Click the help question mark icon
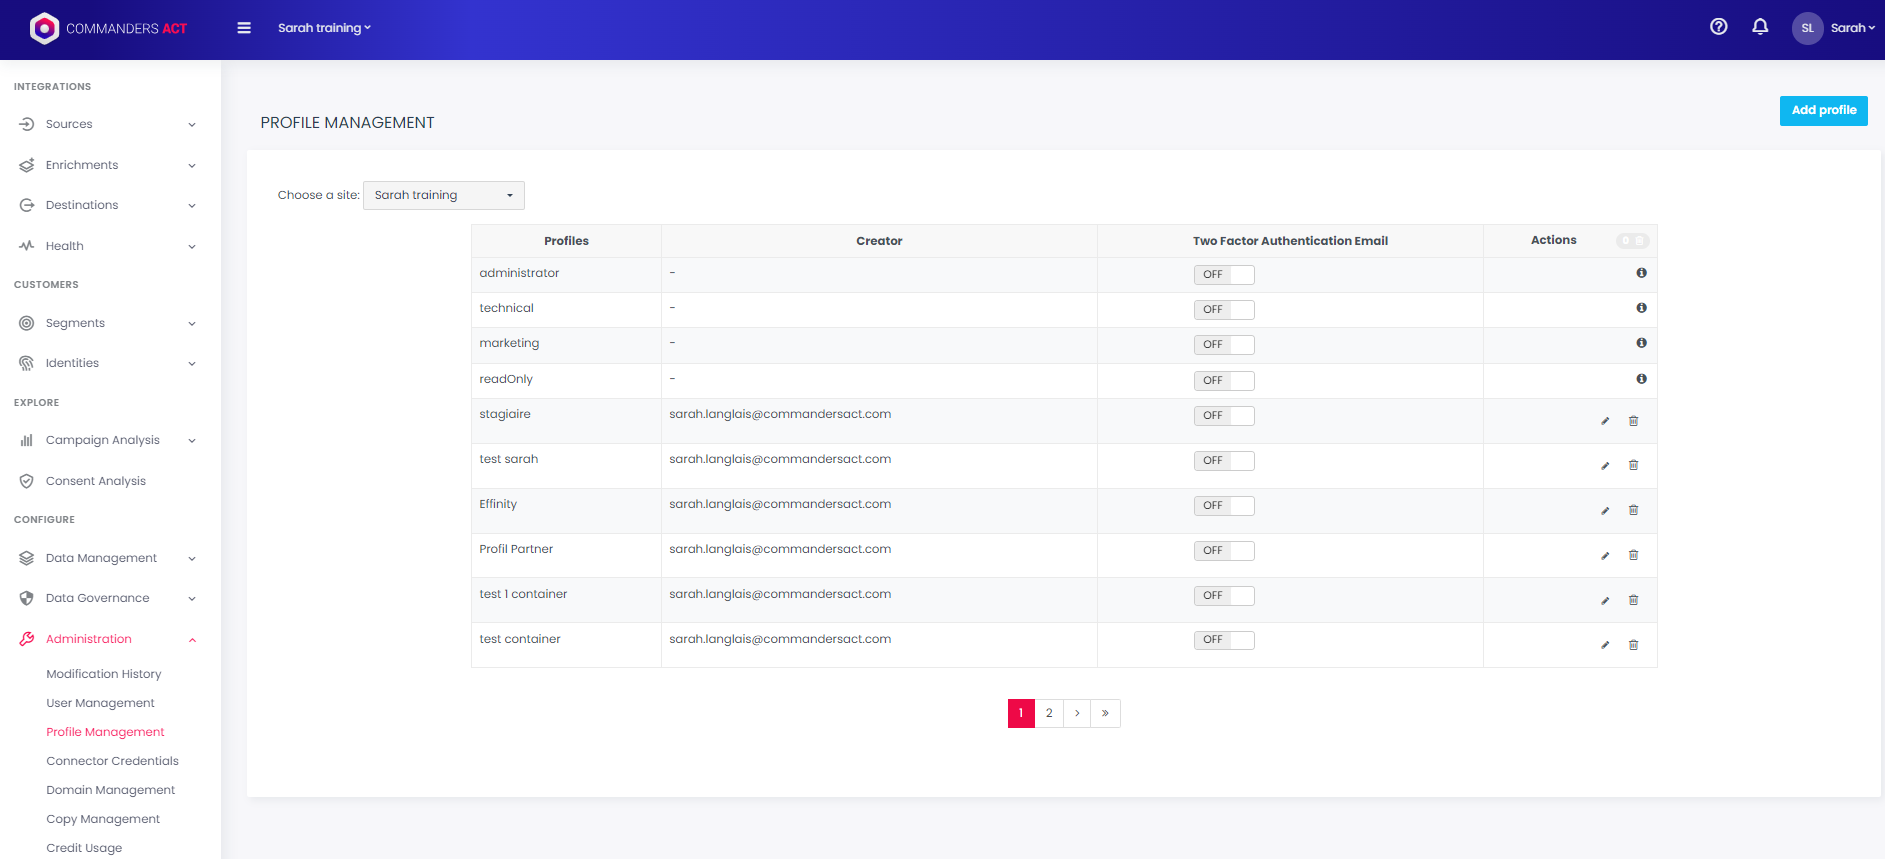 pos(1718,27)
